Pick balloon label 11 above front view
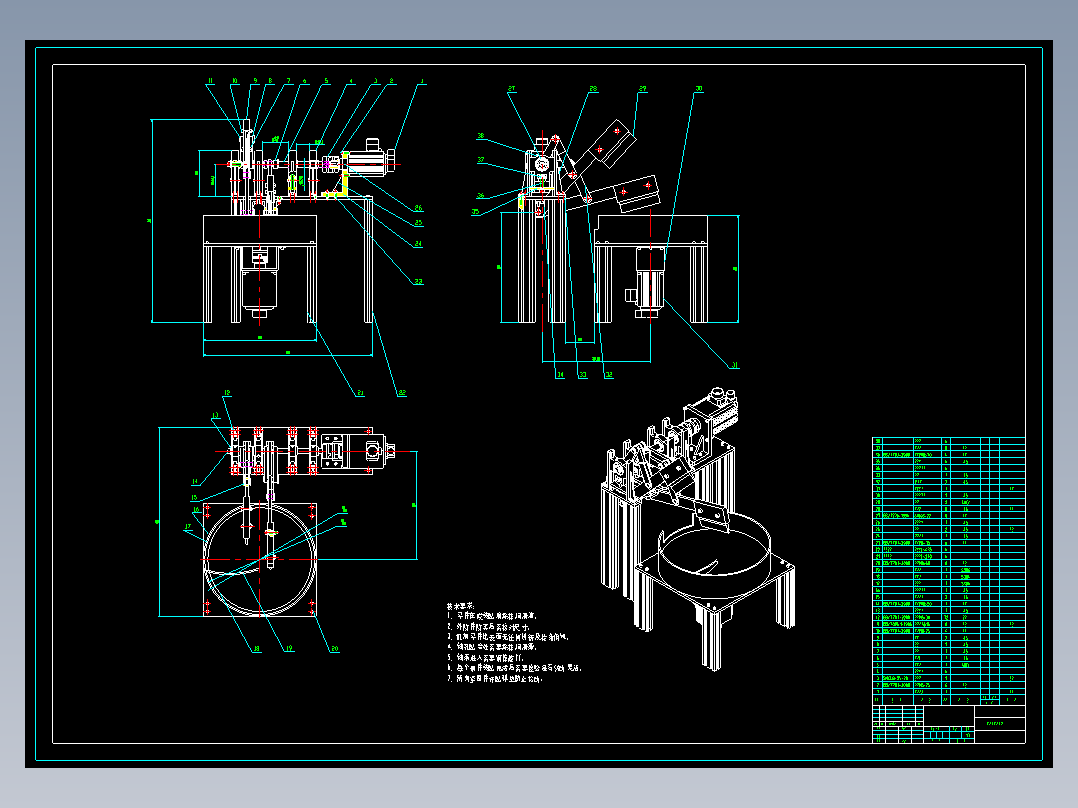This screenshot has width=1078, height=808. point(210,81)
